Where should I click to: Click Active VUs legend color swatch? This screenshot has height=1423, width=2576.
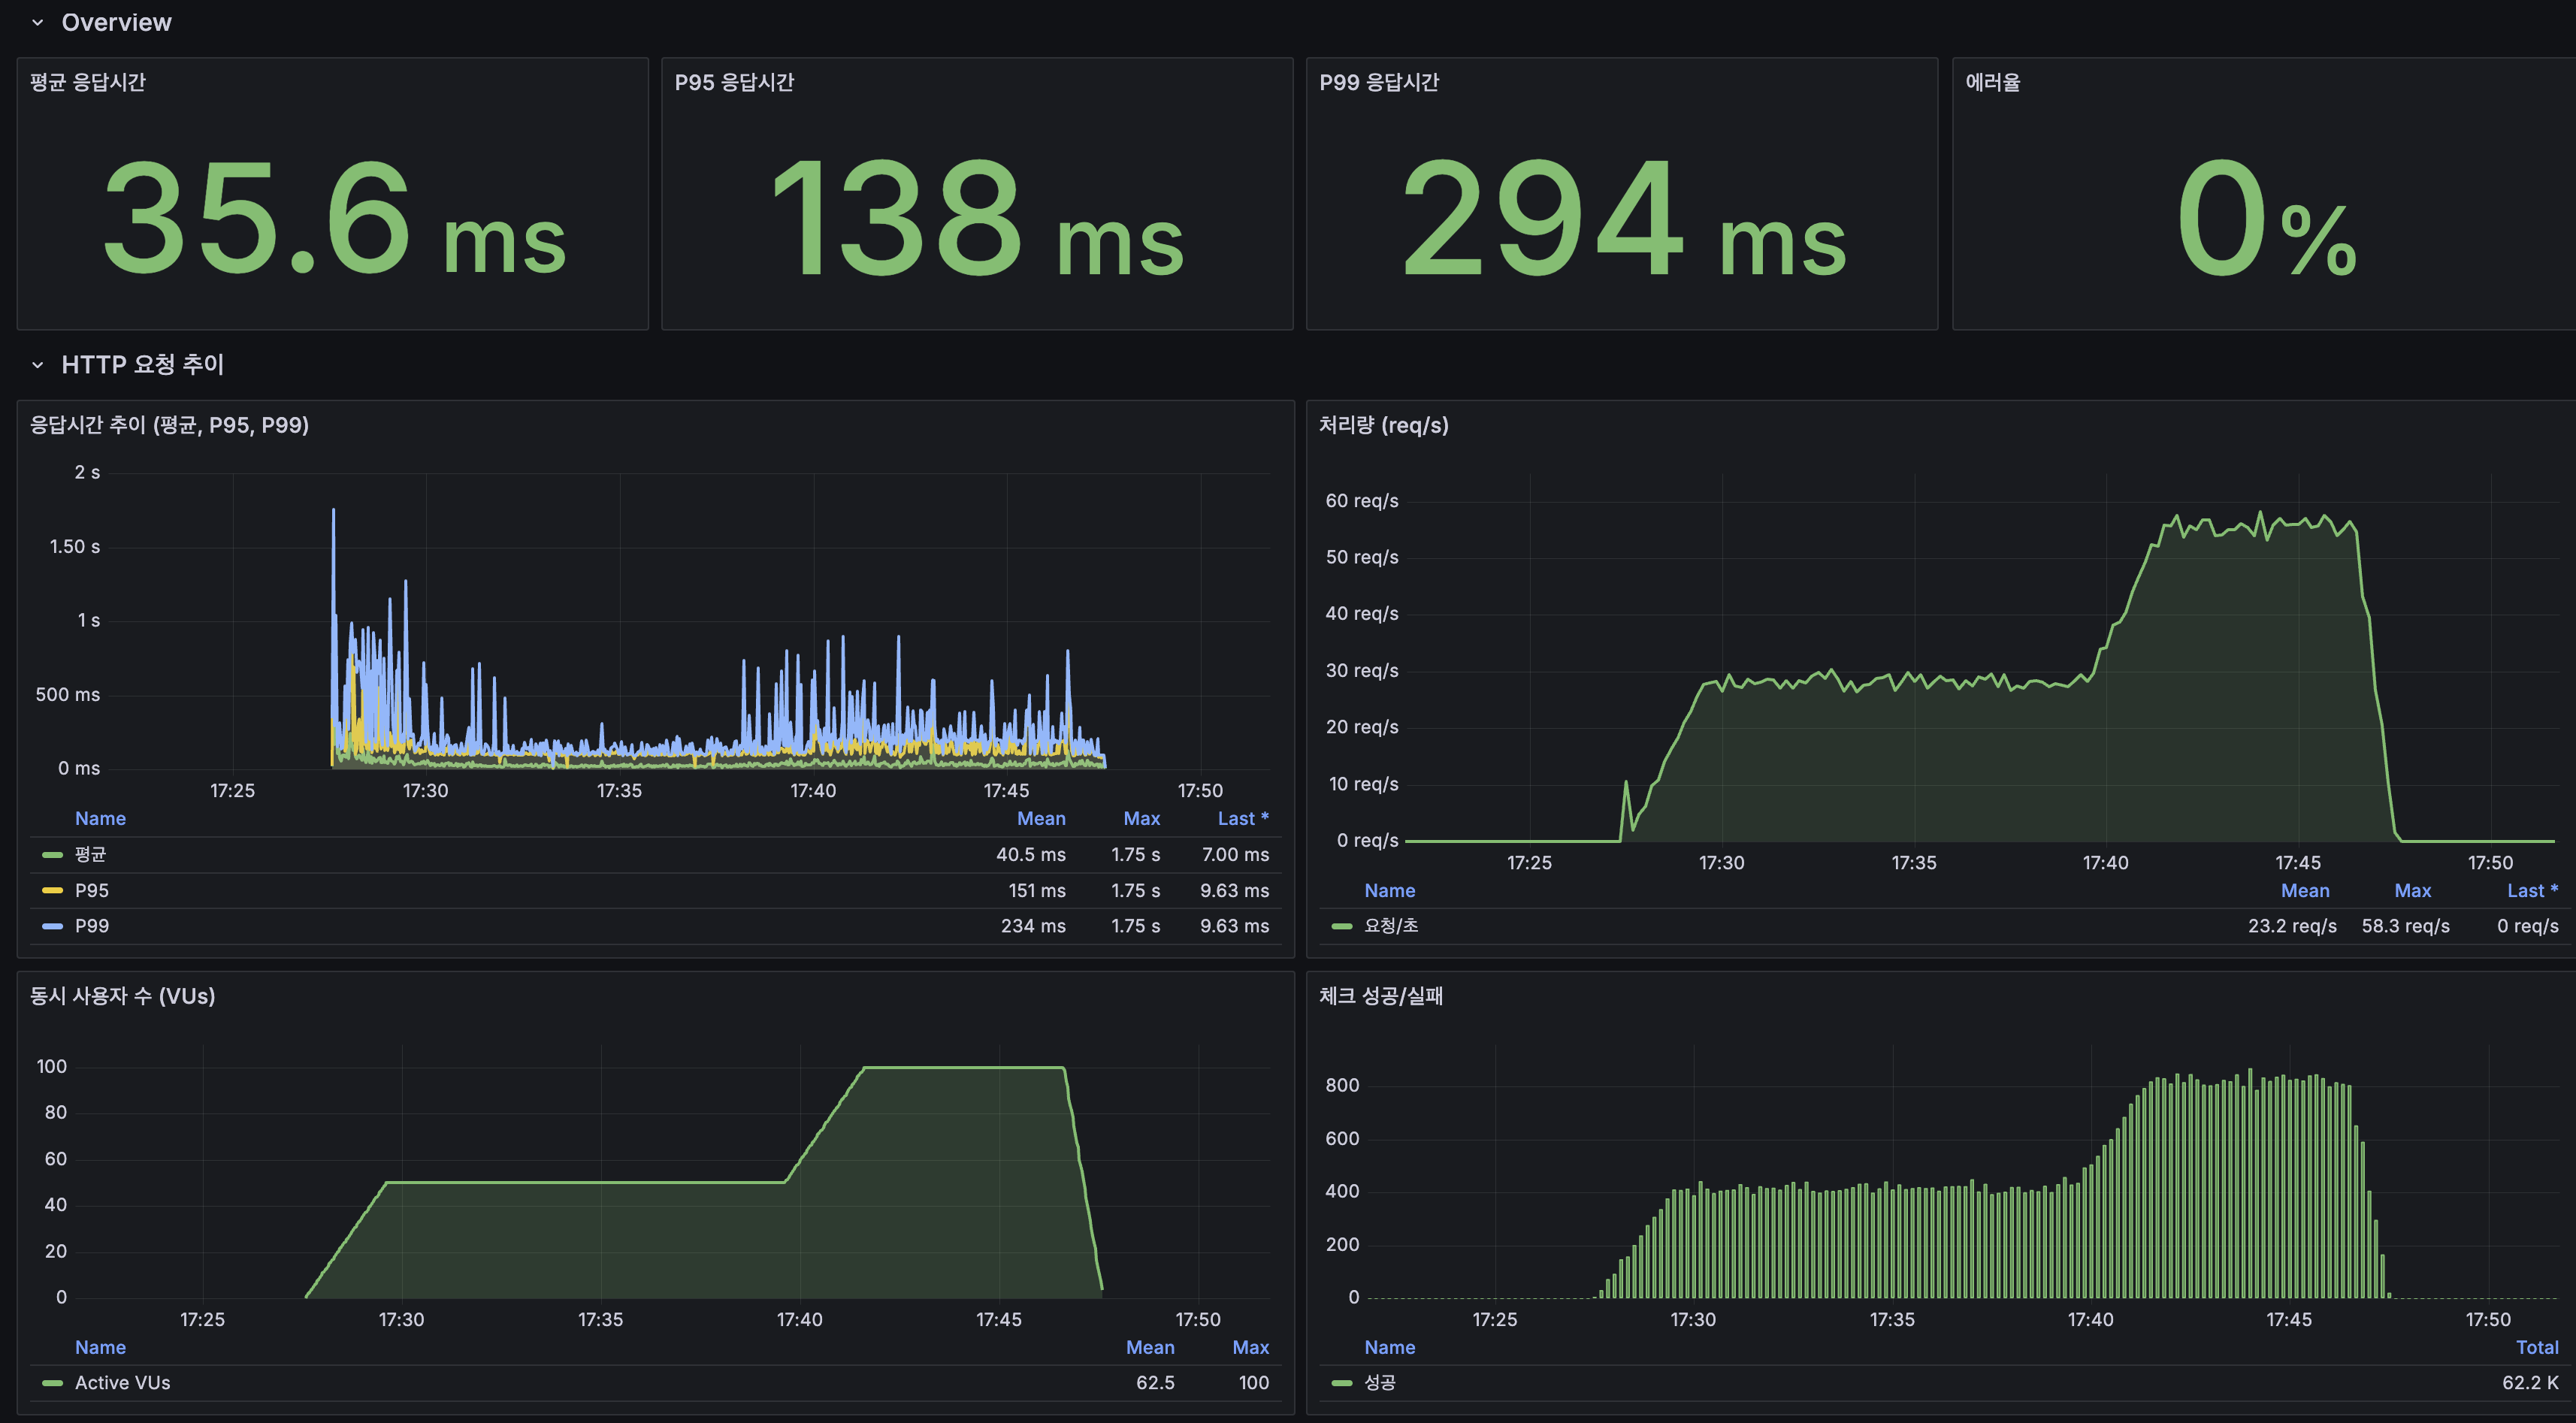pos(52,1383)
